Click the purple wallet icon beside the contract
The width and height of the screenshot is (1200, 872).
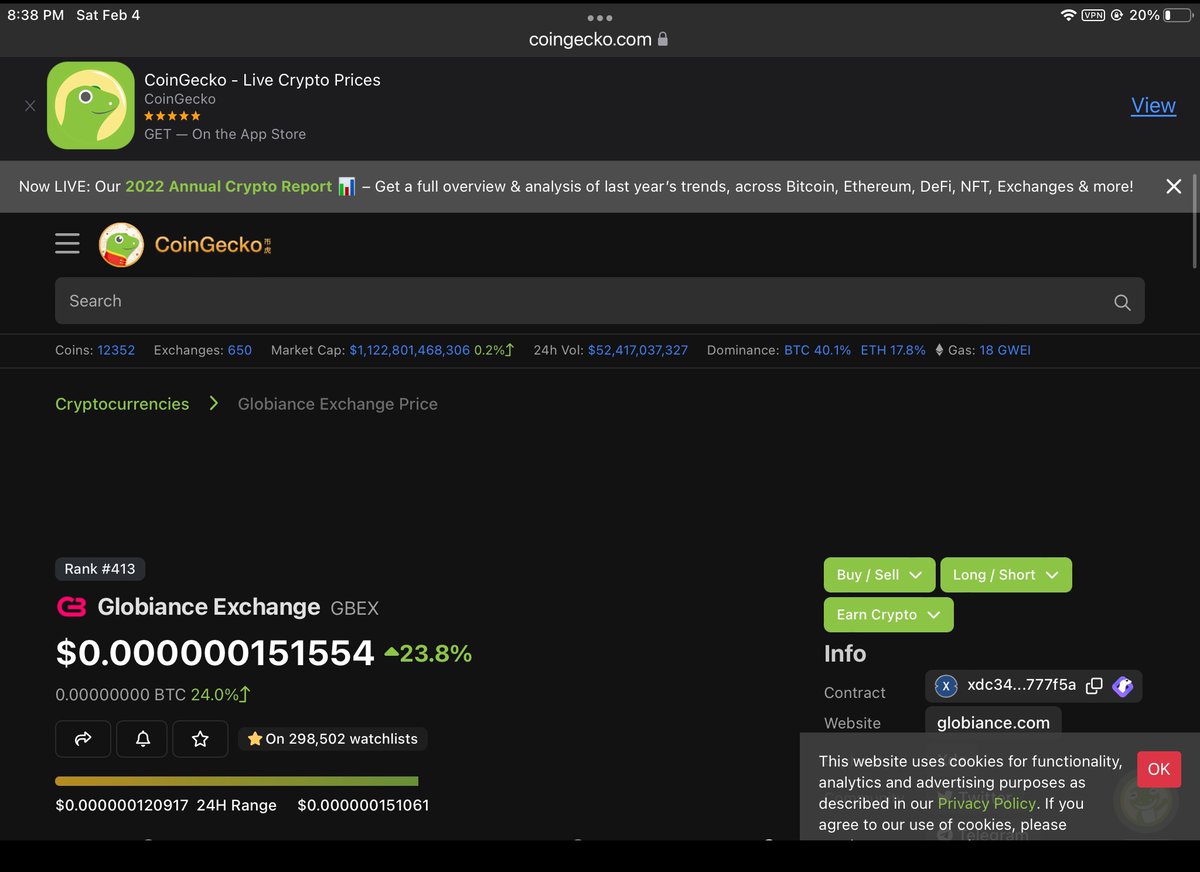pos(1122,686)
